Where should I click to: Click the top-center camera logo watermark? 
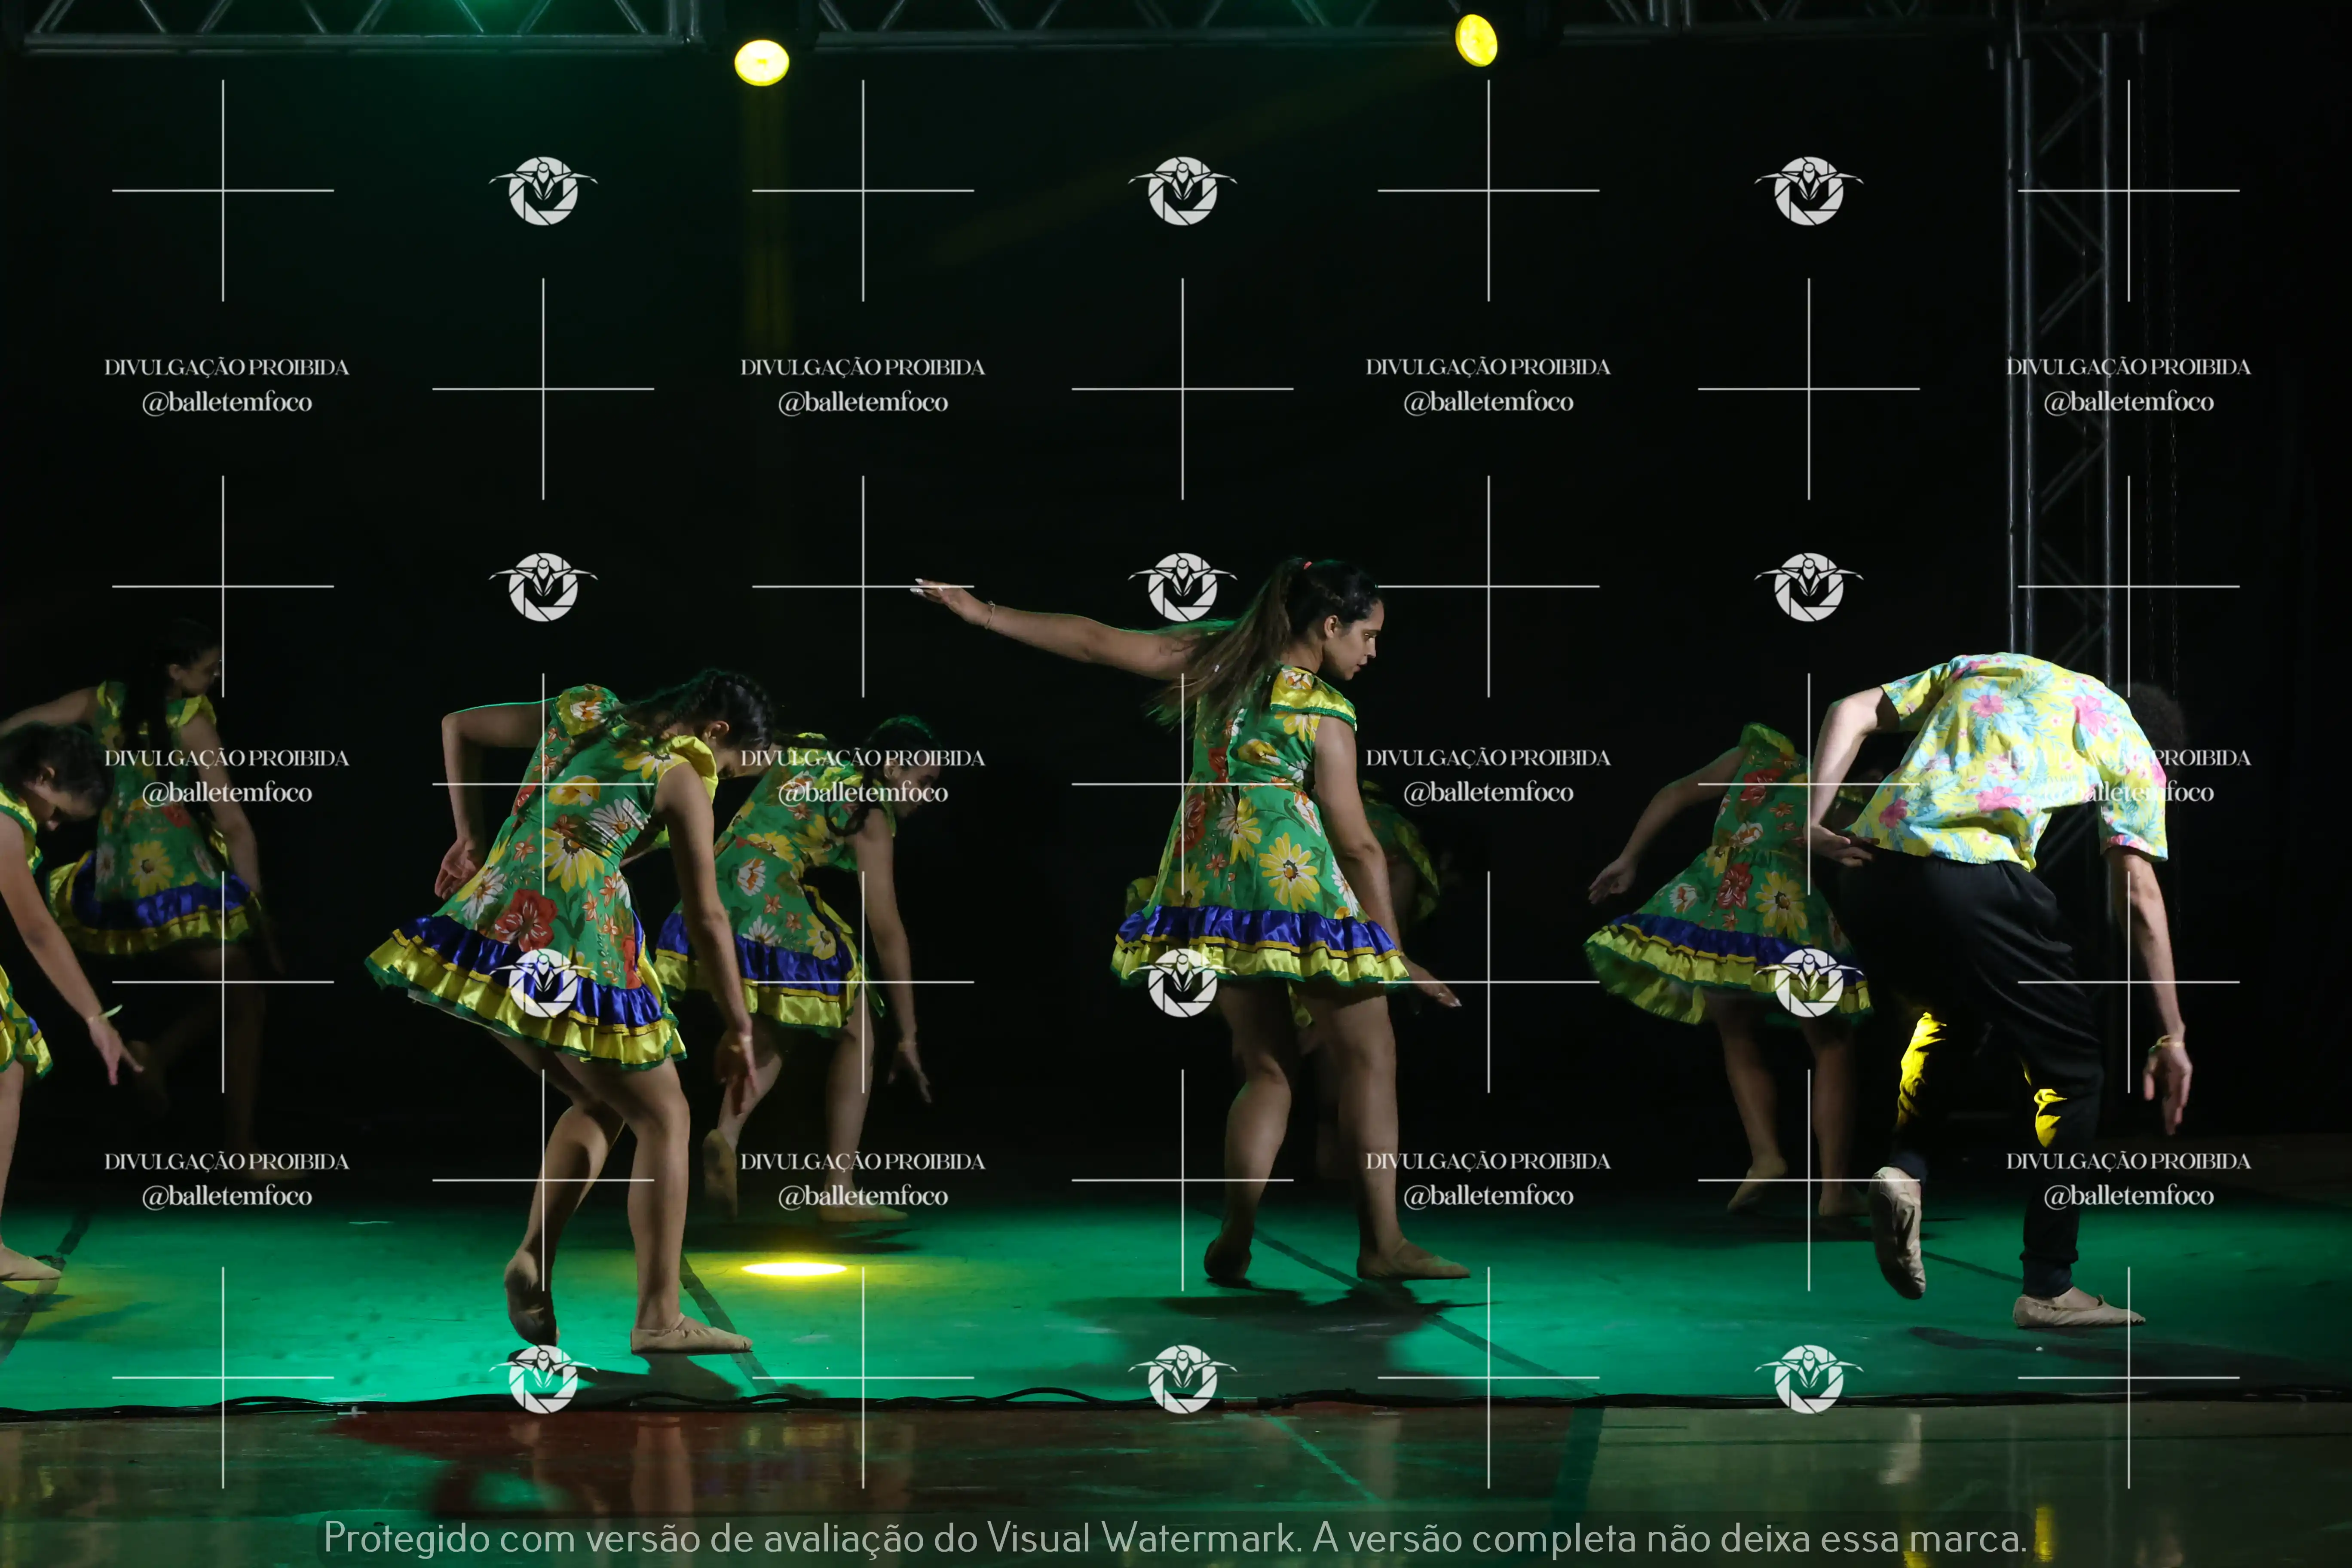(x=1182, y=190)
